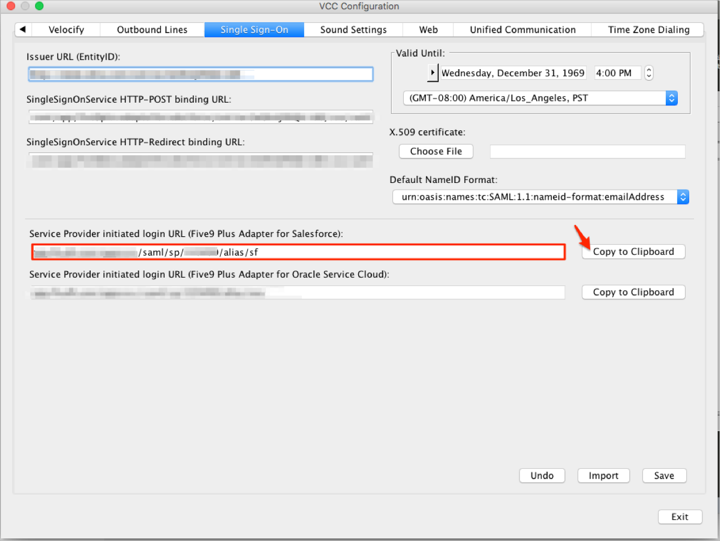Viewport: 720px width, 541px height.
Task: Open the Unified Communication tab
Action: (x=522, y=30)
